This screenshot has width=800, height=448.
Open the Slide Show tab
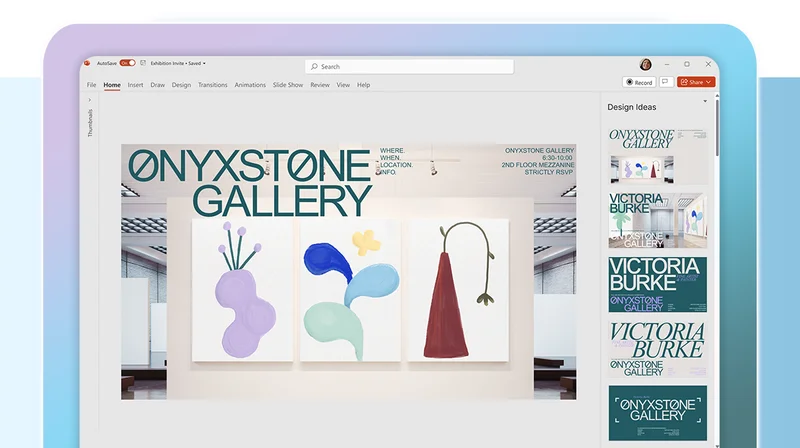288,85
